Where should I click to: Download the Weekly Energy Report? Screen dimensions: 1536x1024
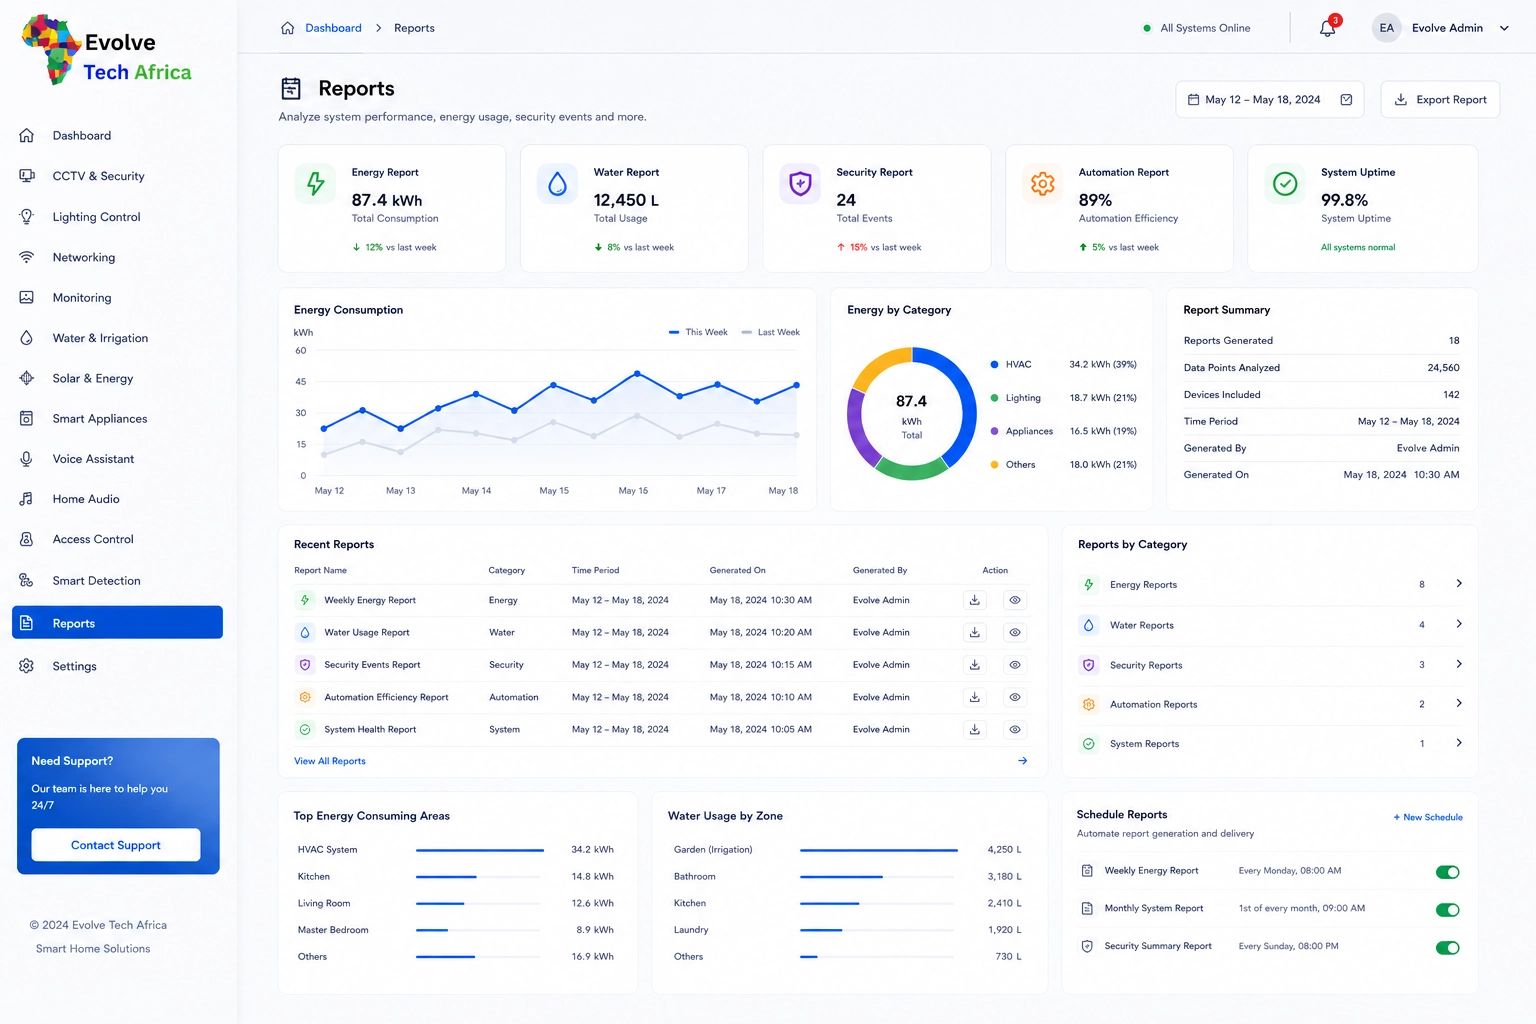(x=975, y=600)
